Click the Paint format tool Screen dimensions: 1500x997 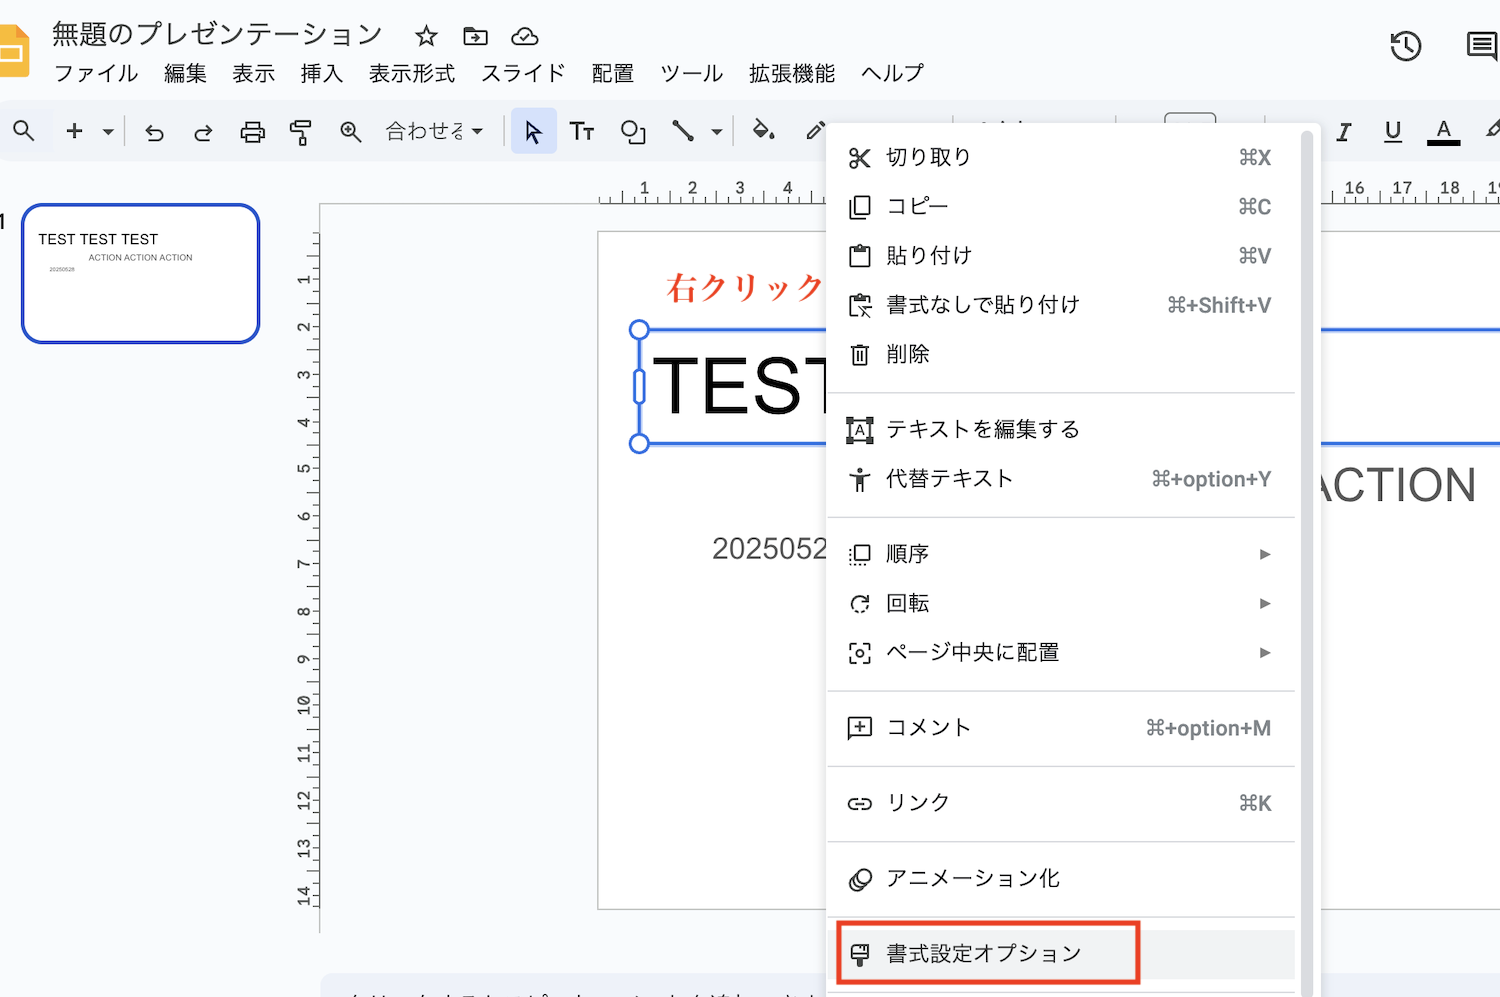tap(300, 131)
